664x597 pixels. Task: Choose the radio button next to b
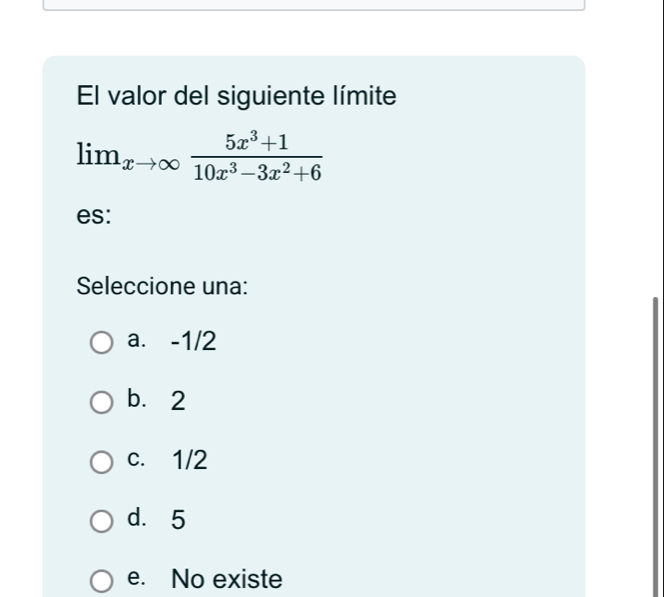pos(102,403)
